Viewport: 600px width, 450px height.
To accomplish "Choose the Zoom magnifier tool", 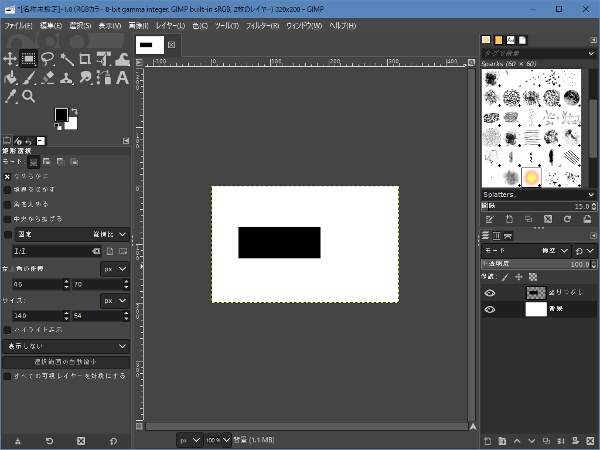I will tap(29, 96).
